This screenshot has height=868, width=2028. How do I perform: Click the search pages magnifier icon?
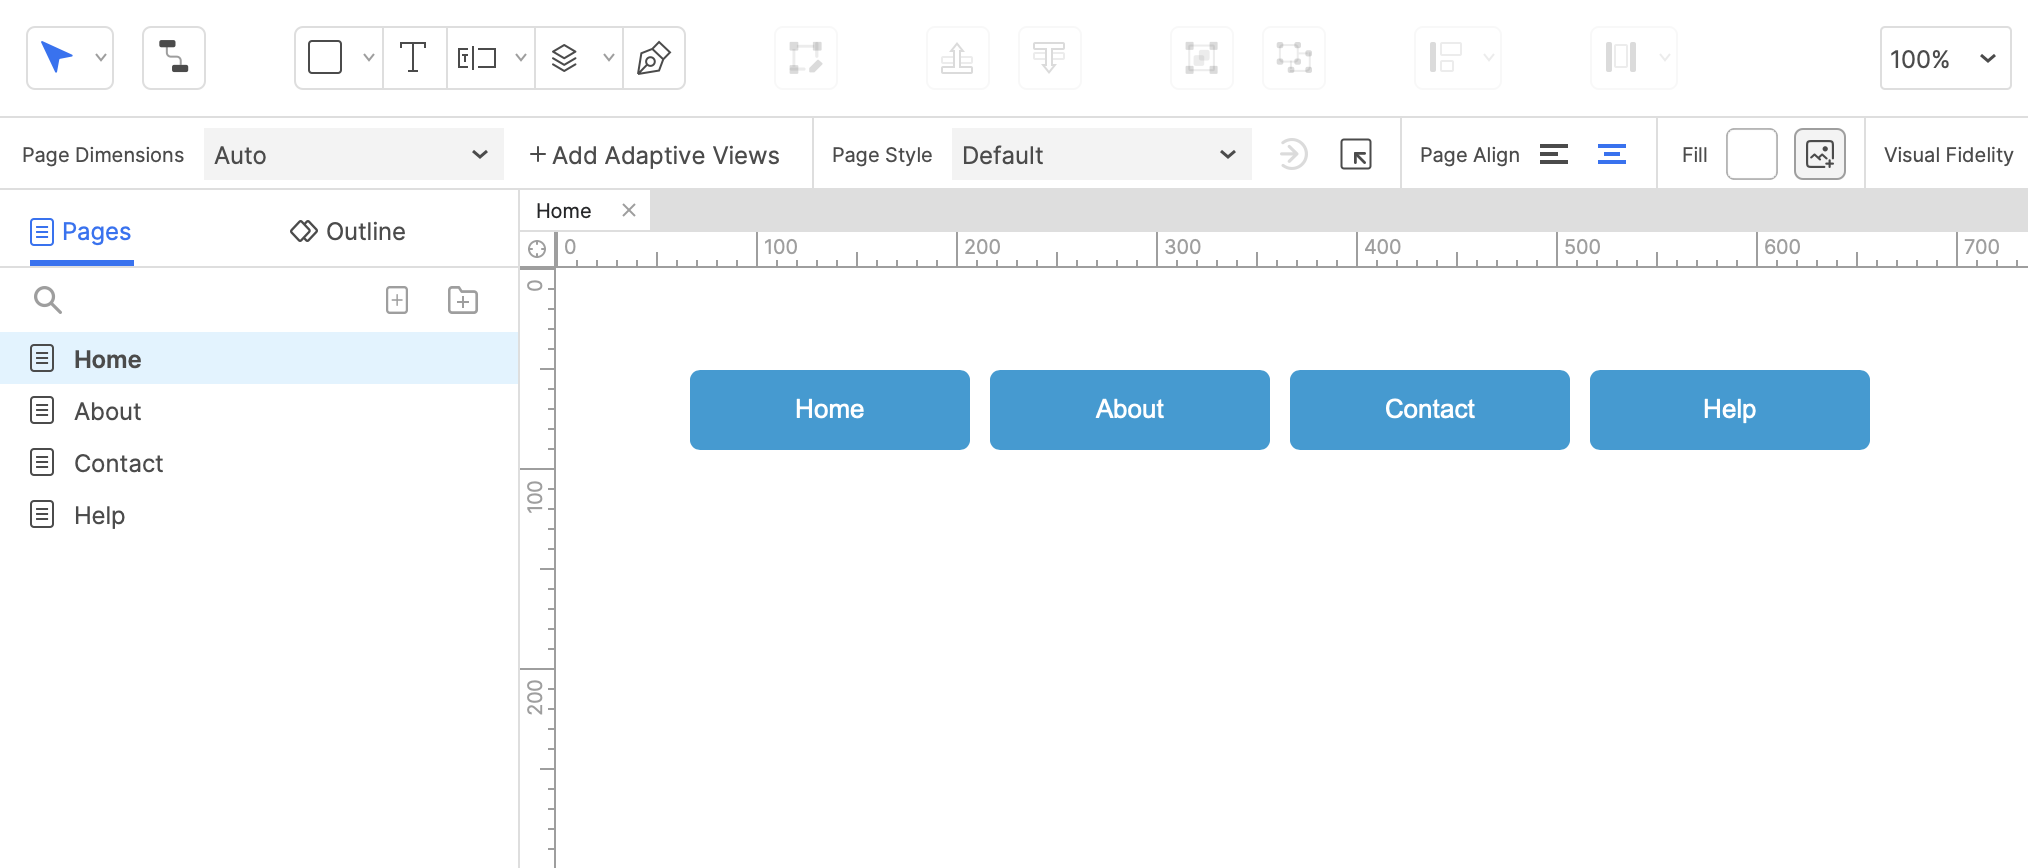click(48, 300)
